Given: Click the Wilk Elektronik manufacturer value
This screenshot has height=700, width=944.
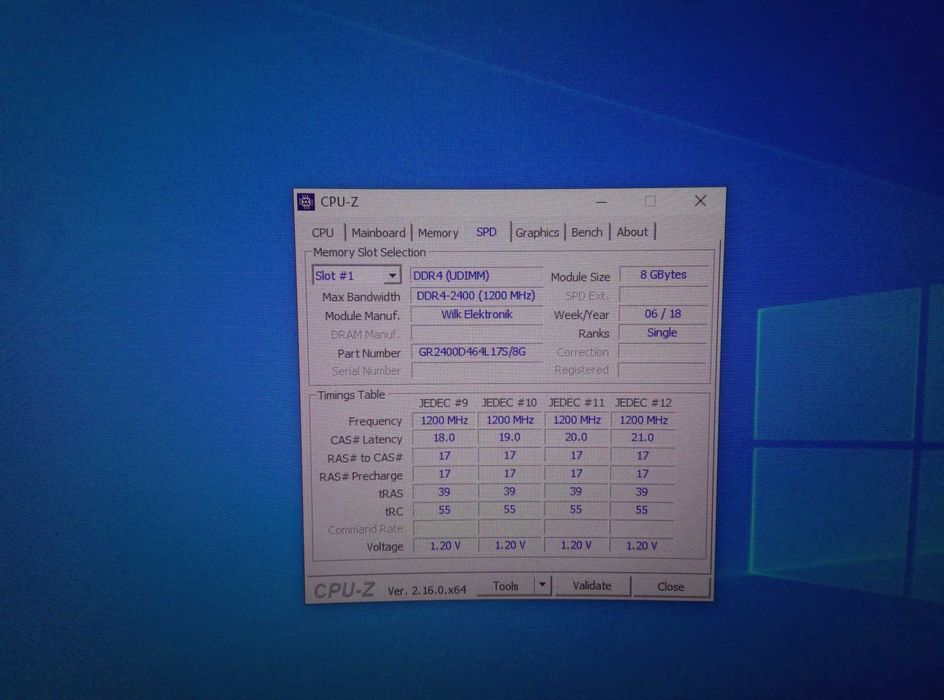Looking at the screenshot, I should click(476, 314).
